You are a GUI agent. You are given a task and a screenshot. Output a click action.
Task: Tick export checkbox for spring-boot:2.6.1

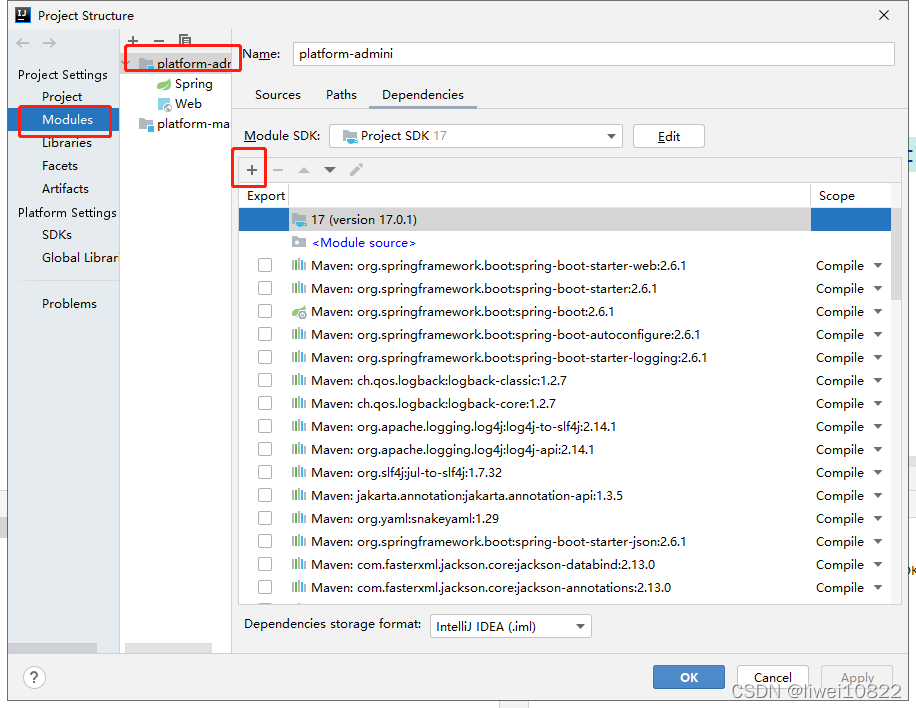point(265,311)
